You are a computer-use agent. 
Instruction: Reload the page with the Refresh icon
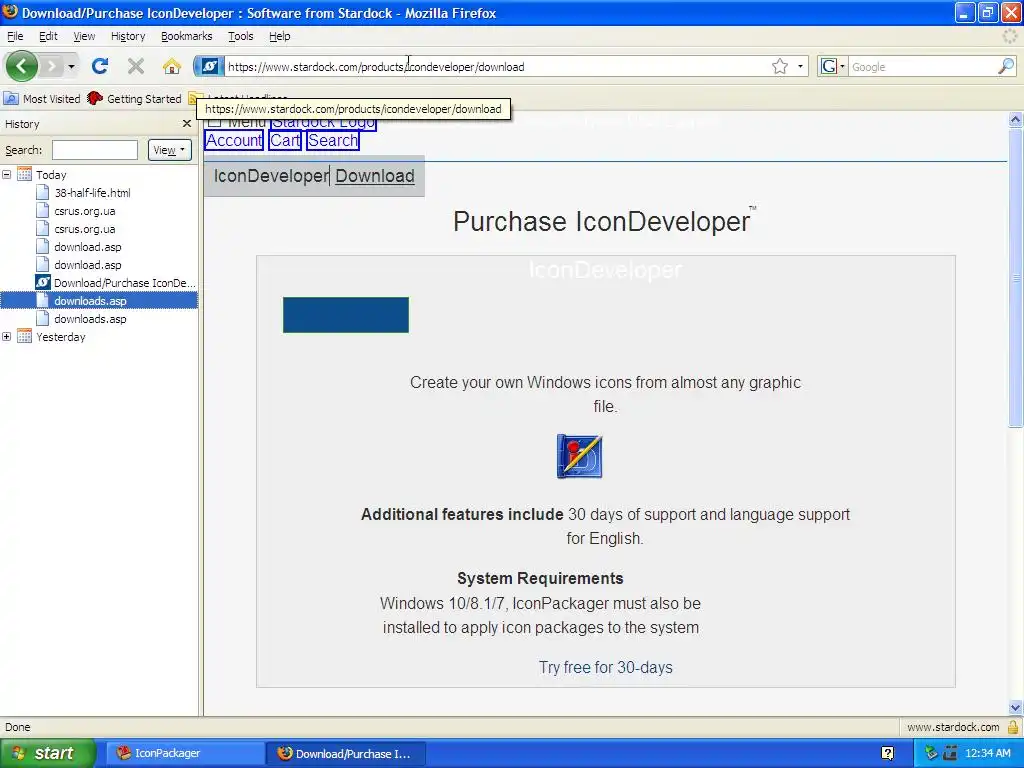[x=100, y=66]
